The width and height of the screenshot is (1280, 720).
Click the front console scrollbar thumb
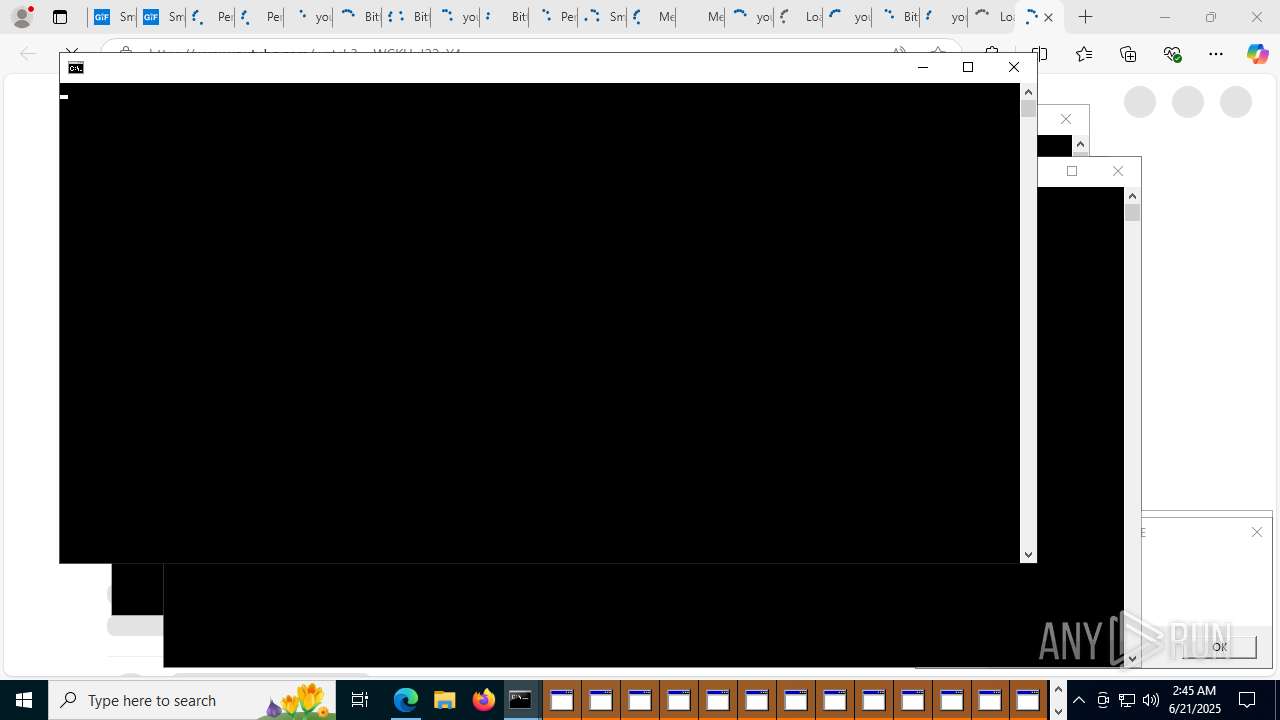(x=1028, y=109)
